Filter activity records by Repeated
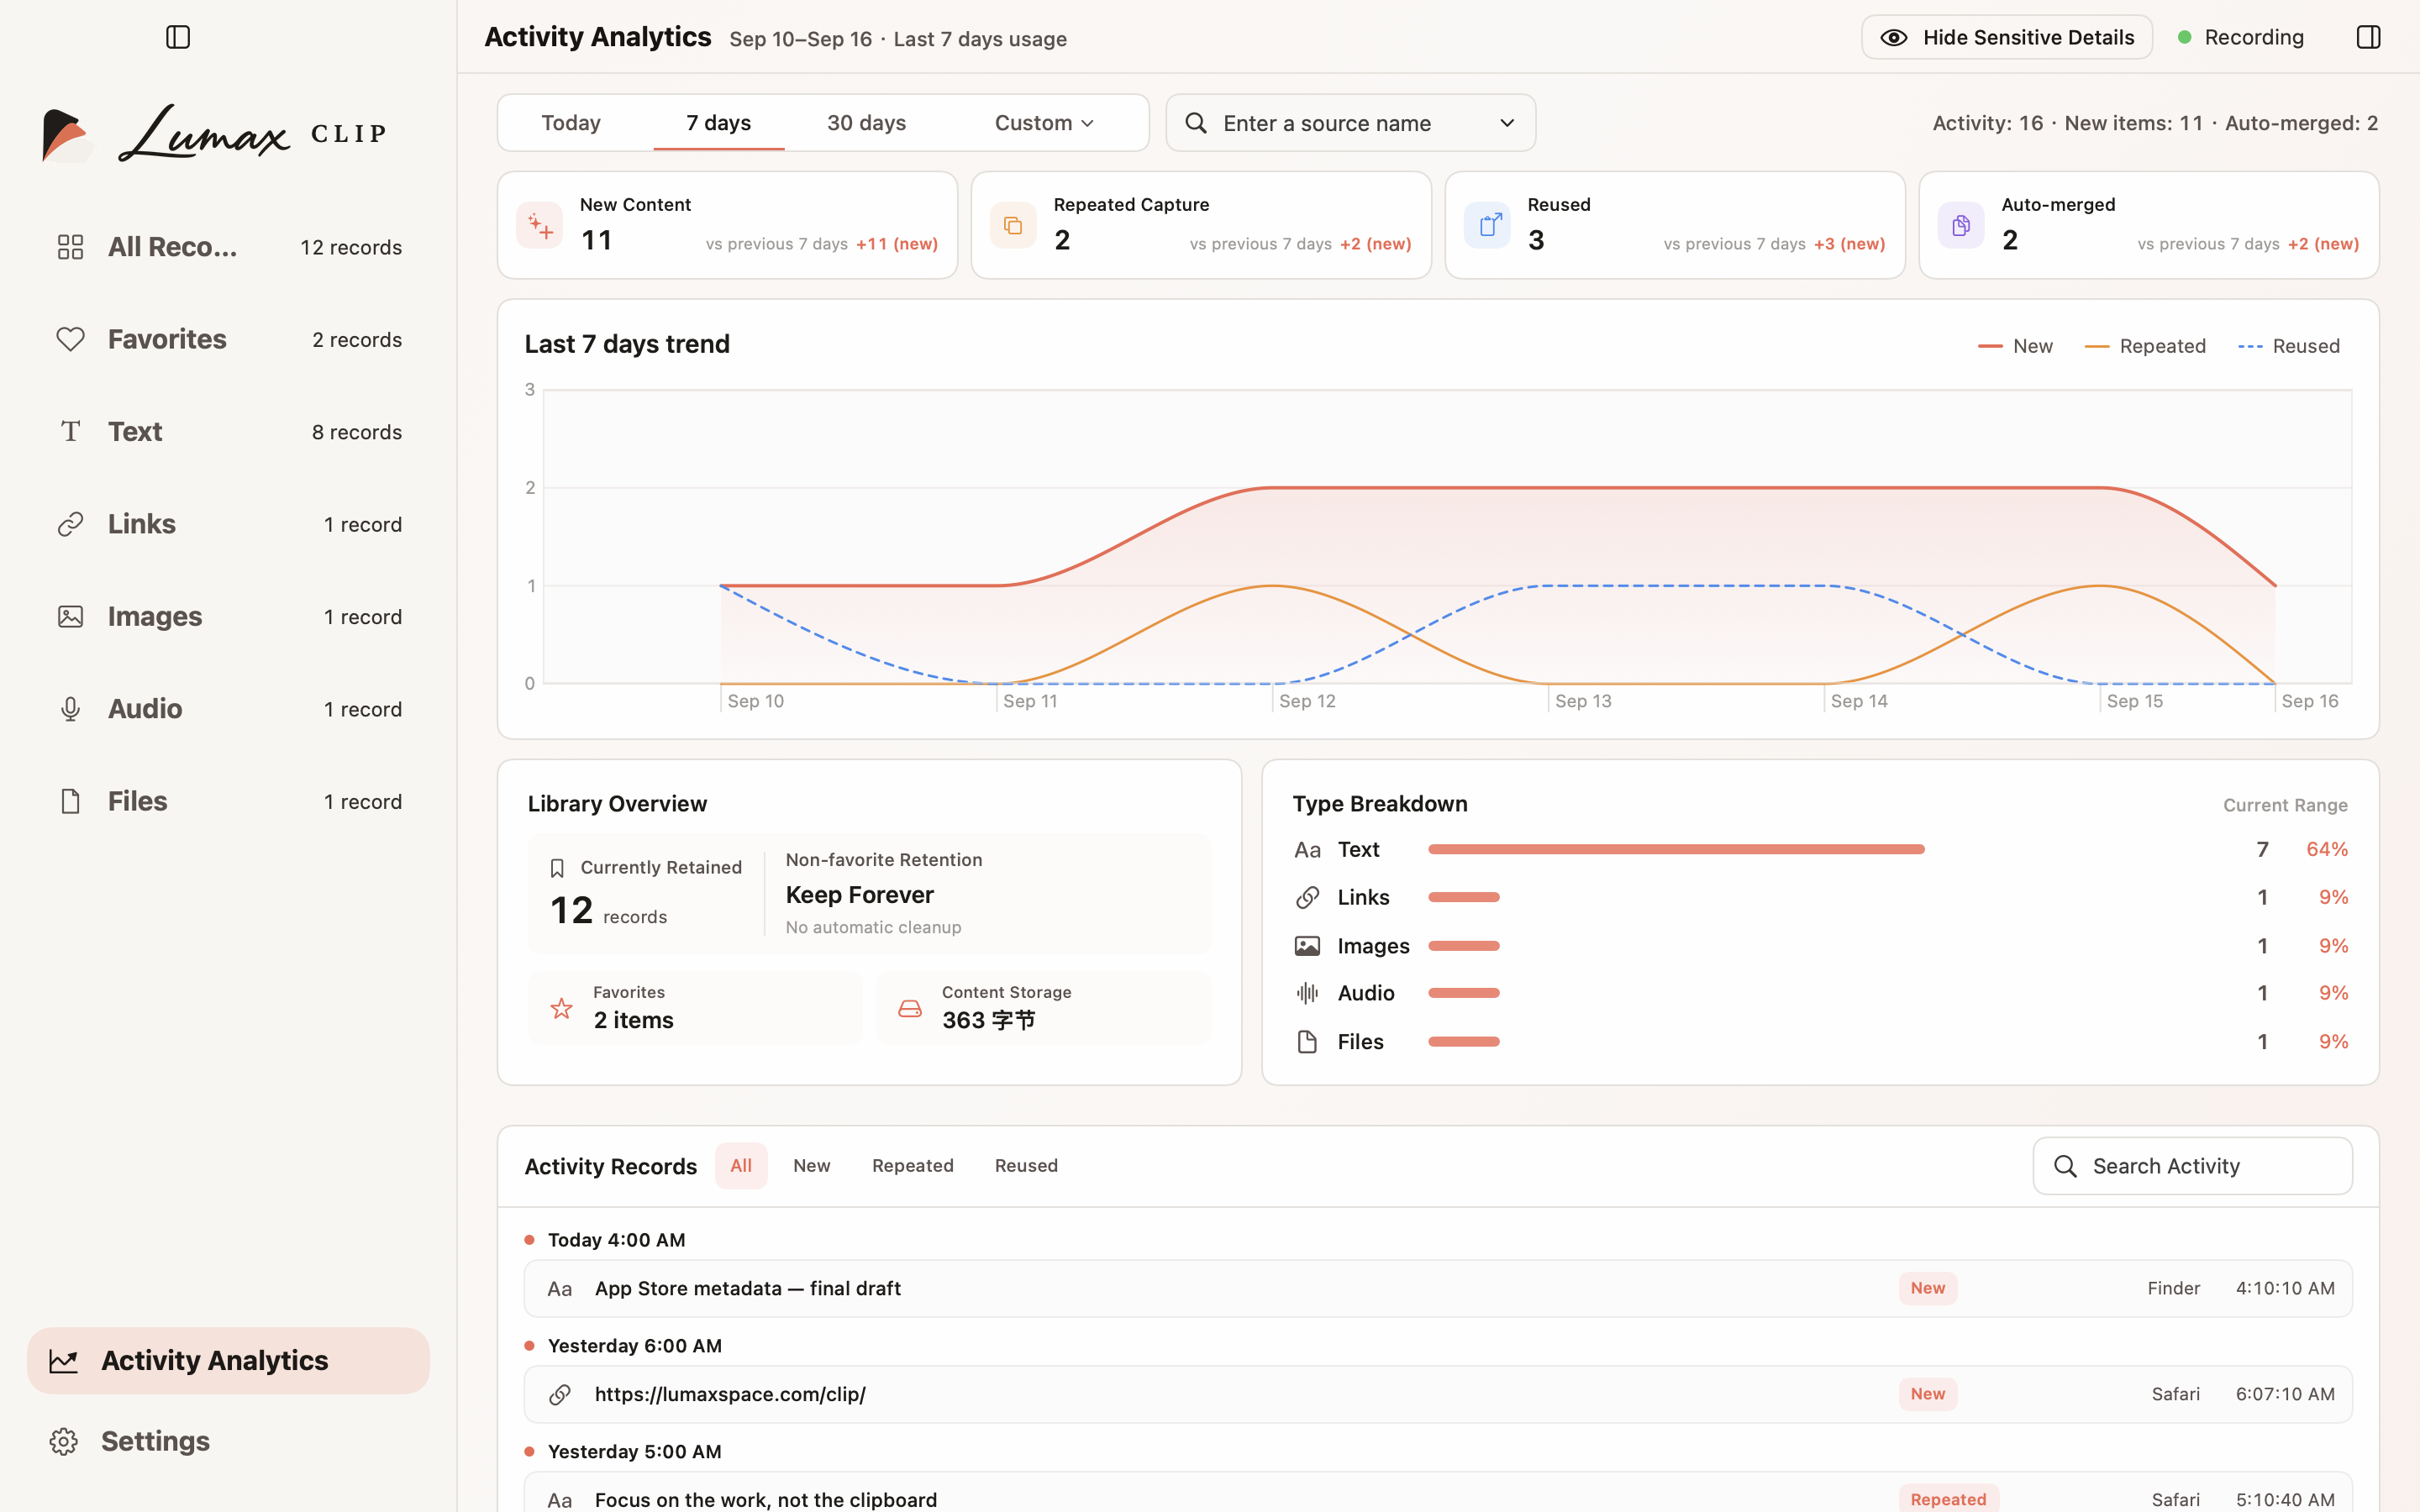This screenshot has width=2420, height=1512. pos(912,1166)
